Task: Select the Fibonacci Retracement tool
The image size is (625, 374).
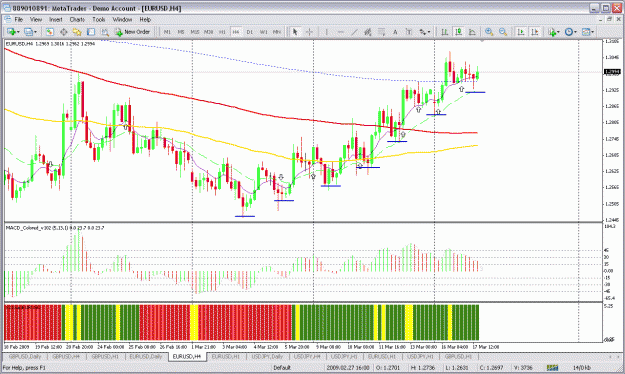Action: pos(381,32)
